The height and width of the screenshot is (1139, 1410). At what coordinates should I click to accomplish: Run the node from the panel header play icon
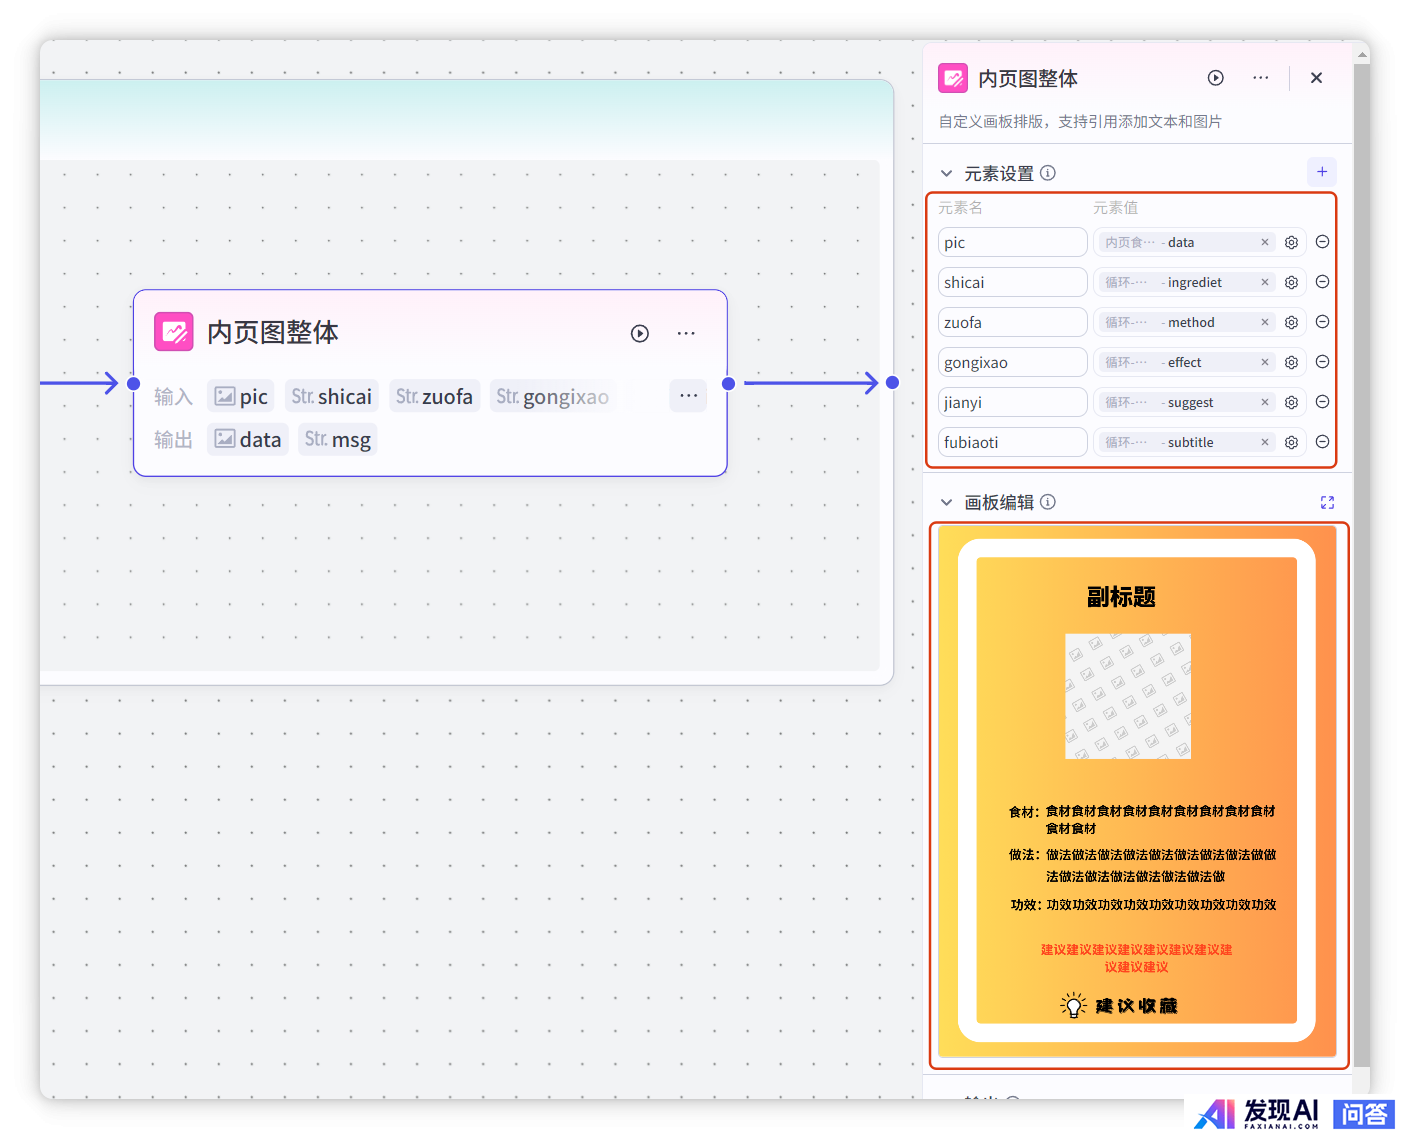pos(1215,78)
